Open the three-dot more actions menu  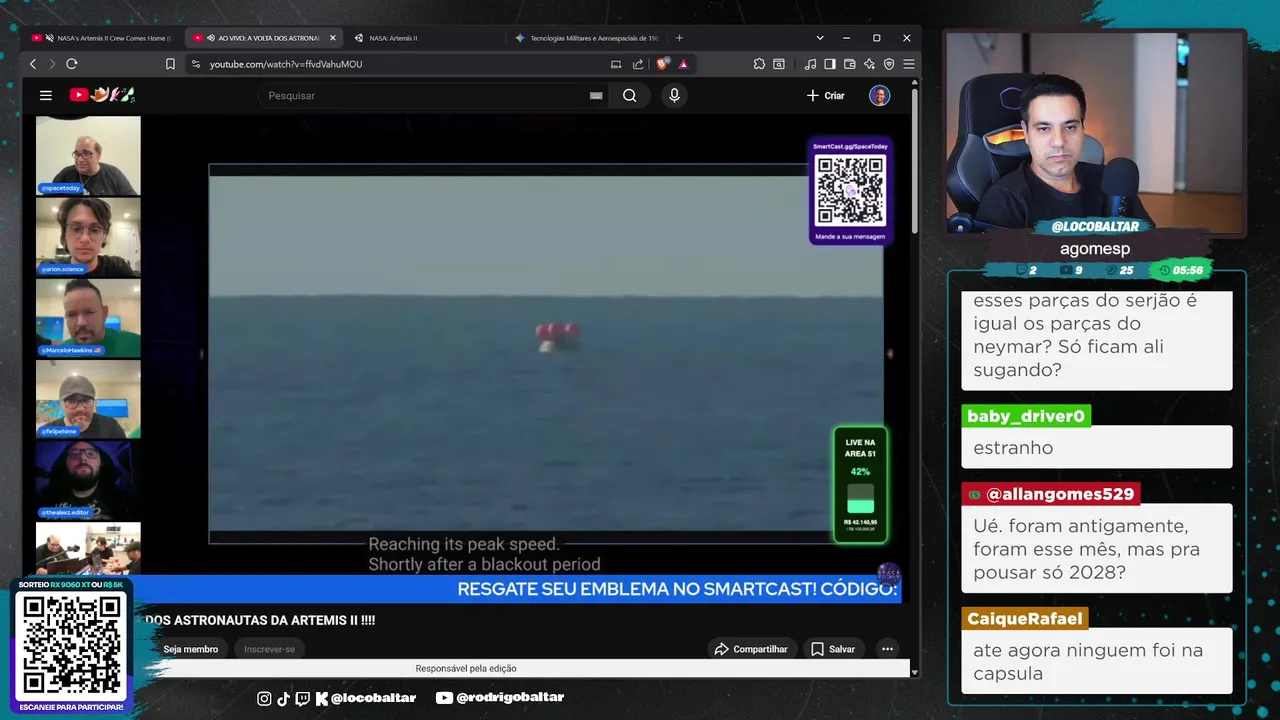pos(887,649)
